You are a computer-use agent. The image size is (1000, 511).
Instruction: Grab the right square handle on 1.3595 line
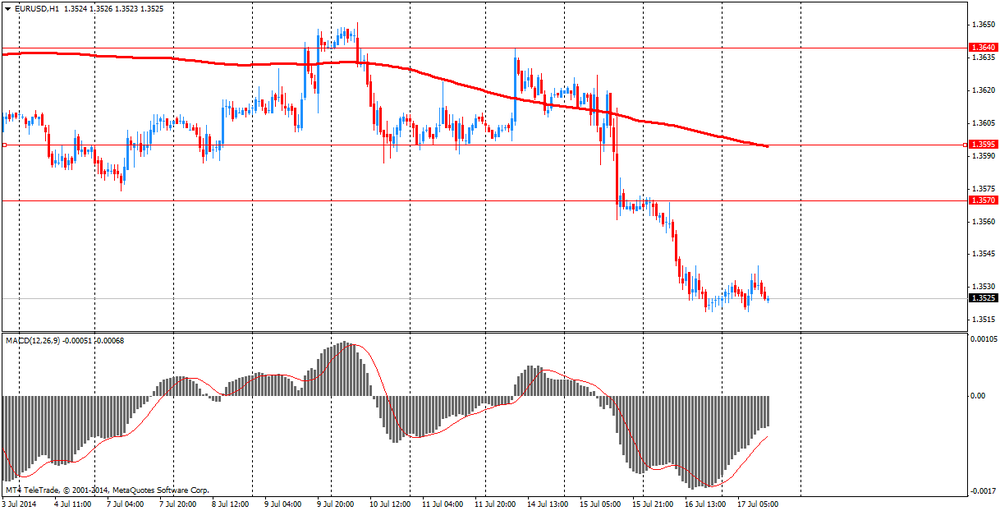click(965, 145)
